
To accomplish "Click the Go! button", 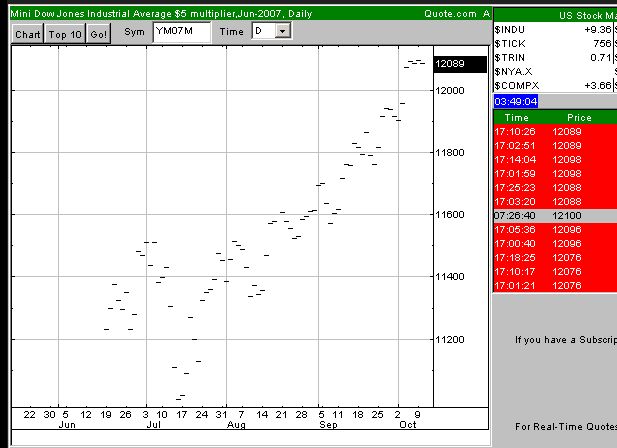I will (x=98, y=34).
